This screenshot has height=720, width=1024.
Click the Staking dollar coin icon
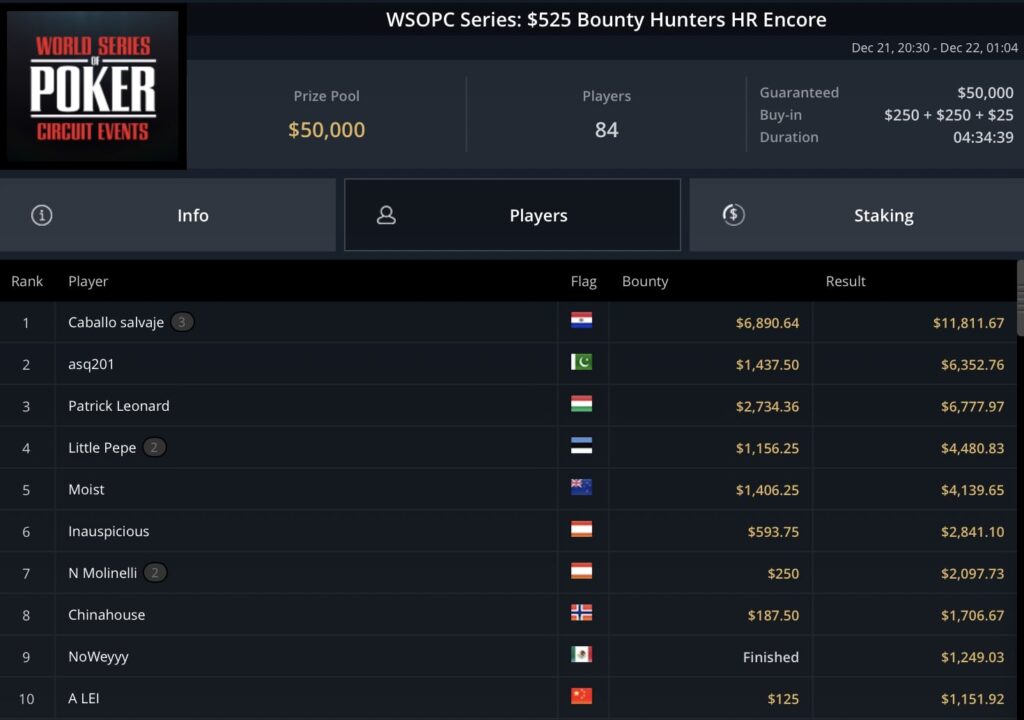[x=733, y=214]
